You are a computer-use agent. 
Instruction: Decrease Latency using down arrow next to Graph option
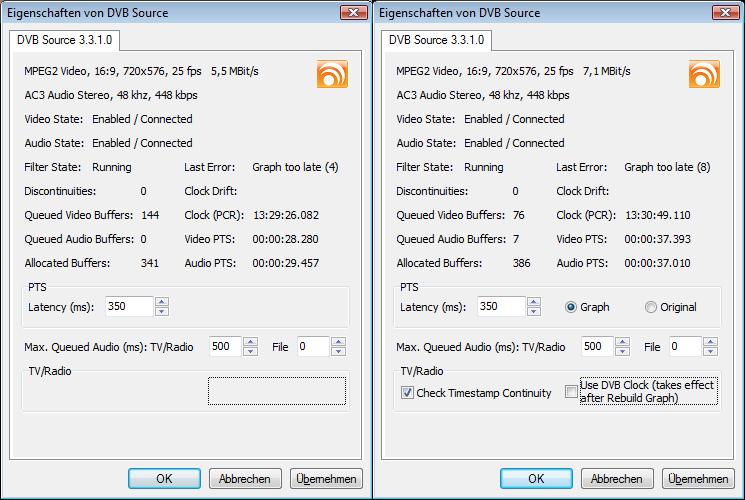tap(534, 312)
